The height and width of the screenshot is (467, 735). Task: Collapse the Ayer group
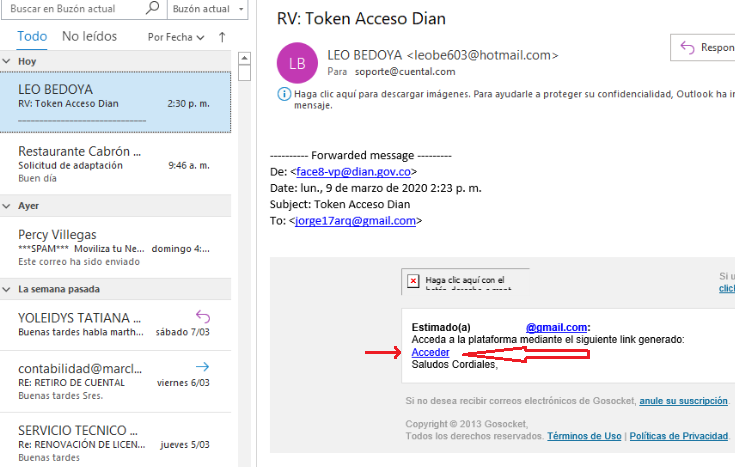tap(7, 206)
